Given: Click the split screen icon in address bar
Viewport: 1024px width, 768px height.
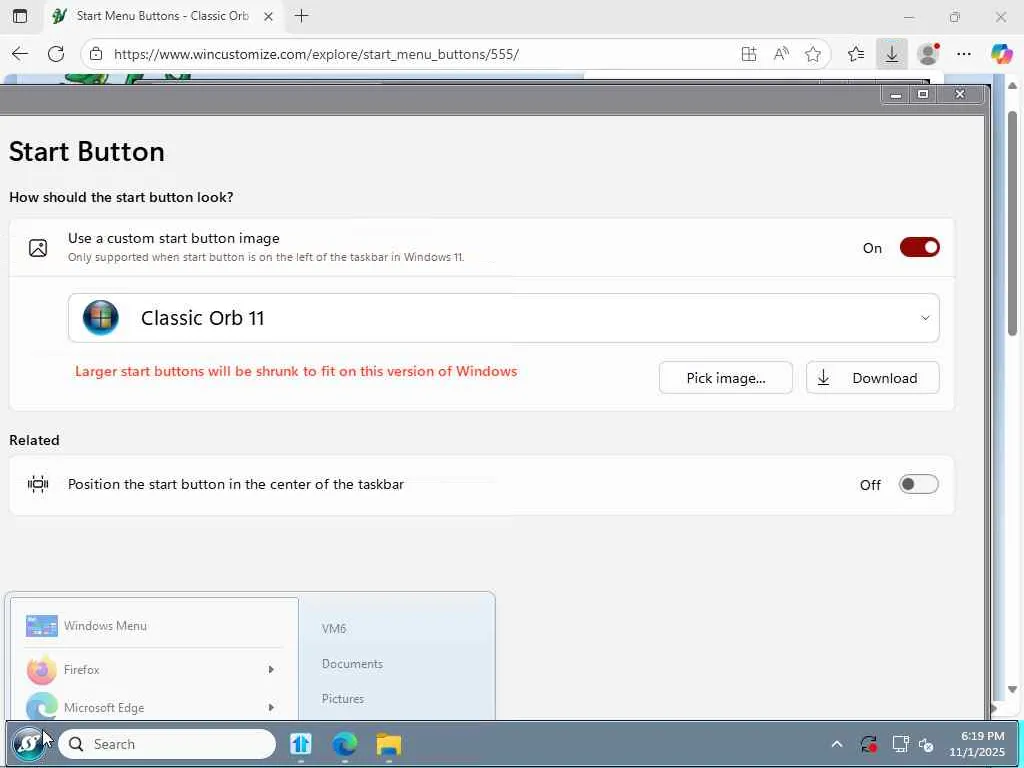Looking at the screenshot, I should (x=749, y=54).
